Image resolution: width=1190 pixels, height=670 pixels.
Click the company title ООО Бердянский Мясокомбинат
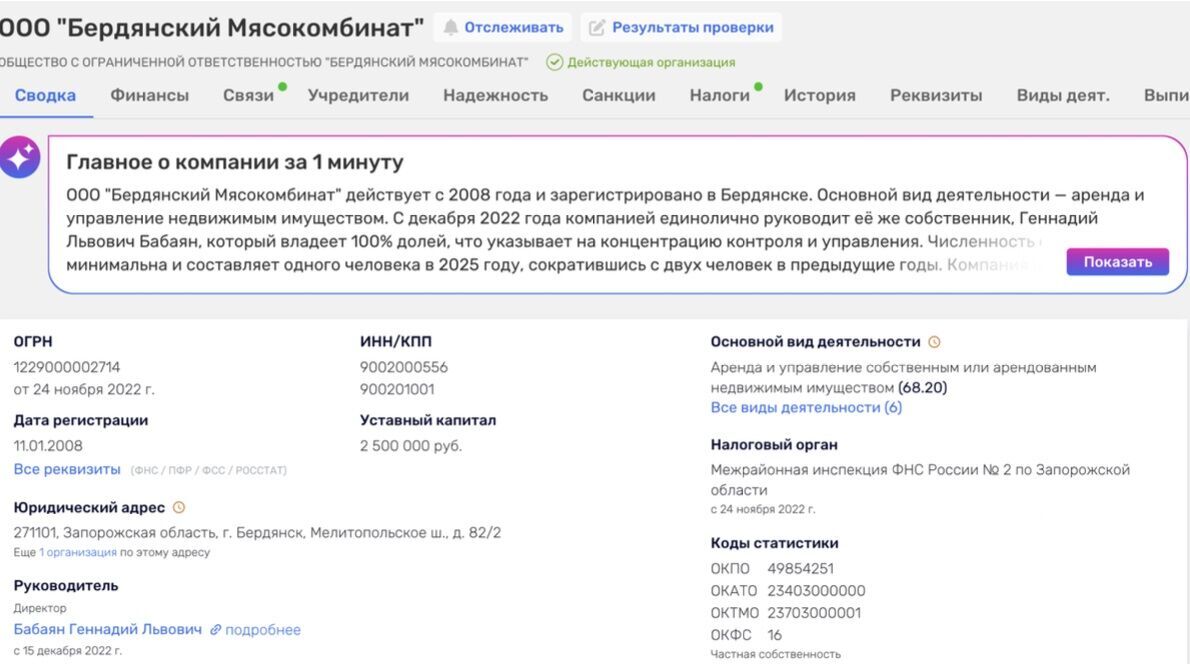pos(212,28)
